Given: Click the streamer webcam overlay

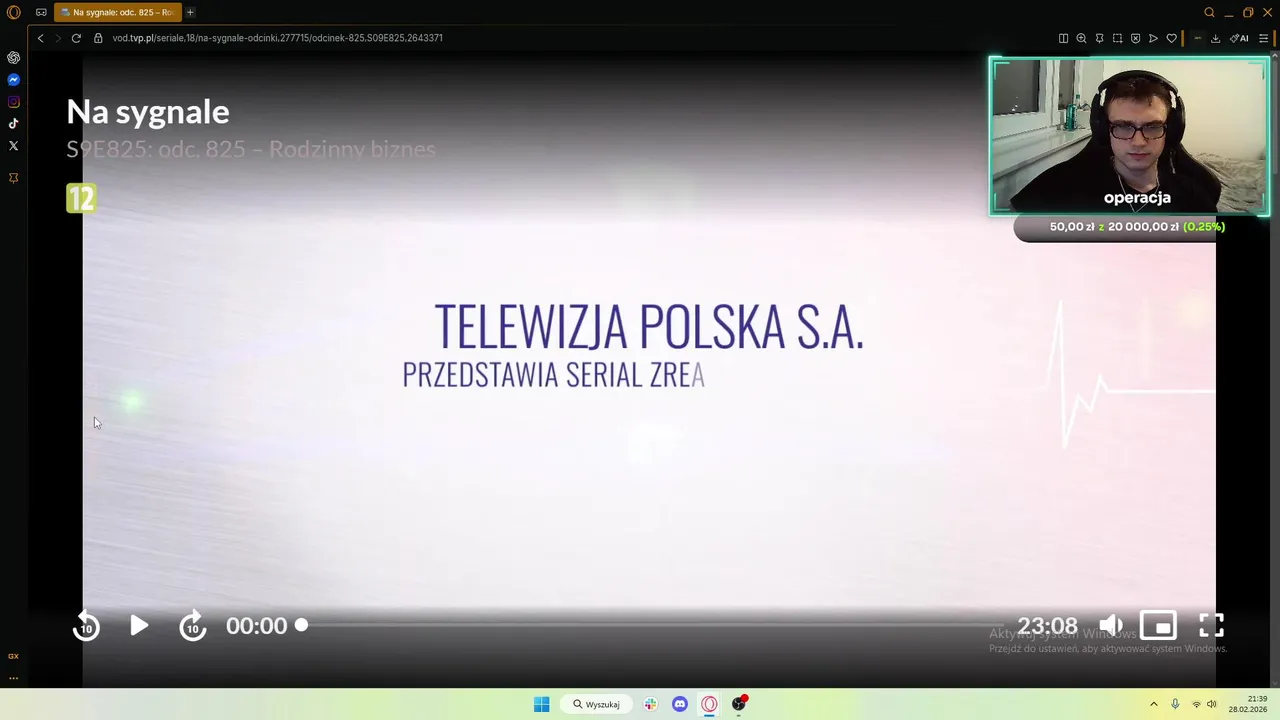Looking at the screenshot, I should [x=1130, y=136].
